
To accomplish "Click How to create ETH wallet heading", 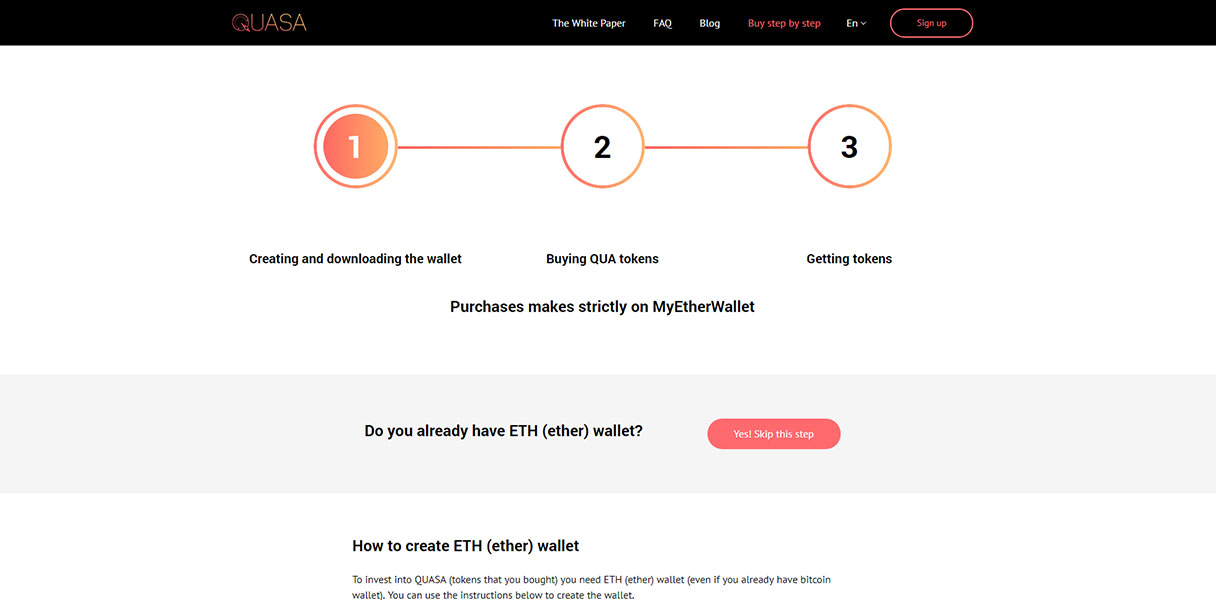I will 466,546.
